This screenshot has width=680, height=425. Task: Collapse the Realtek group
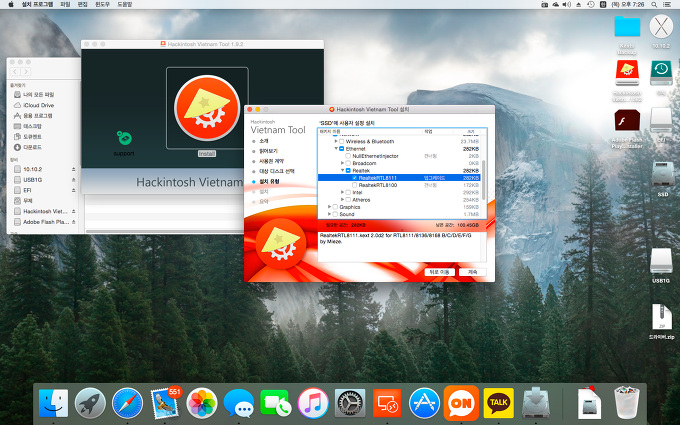pyautogui.click(x=342, y=170)
